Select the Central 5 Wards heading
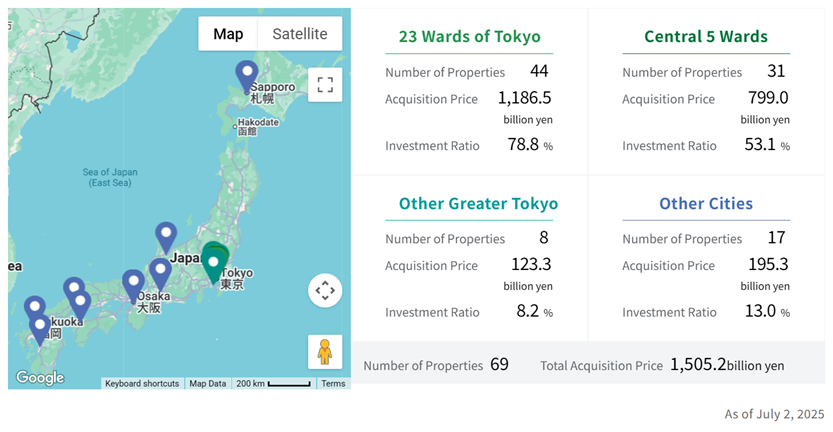Viewport: 833px width, 432px height. pyautogui.click(x=706, y=36)
